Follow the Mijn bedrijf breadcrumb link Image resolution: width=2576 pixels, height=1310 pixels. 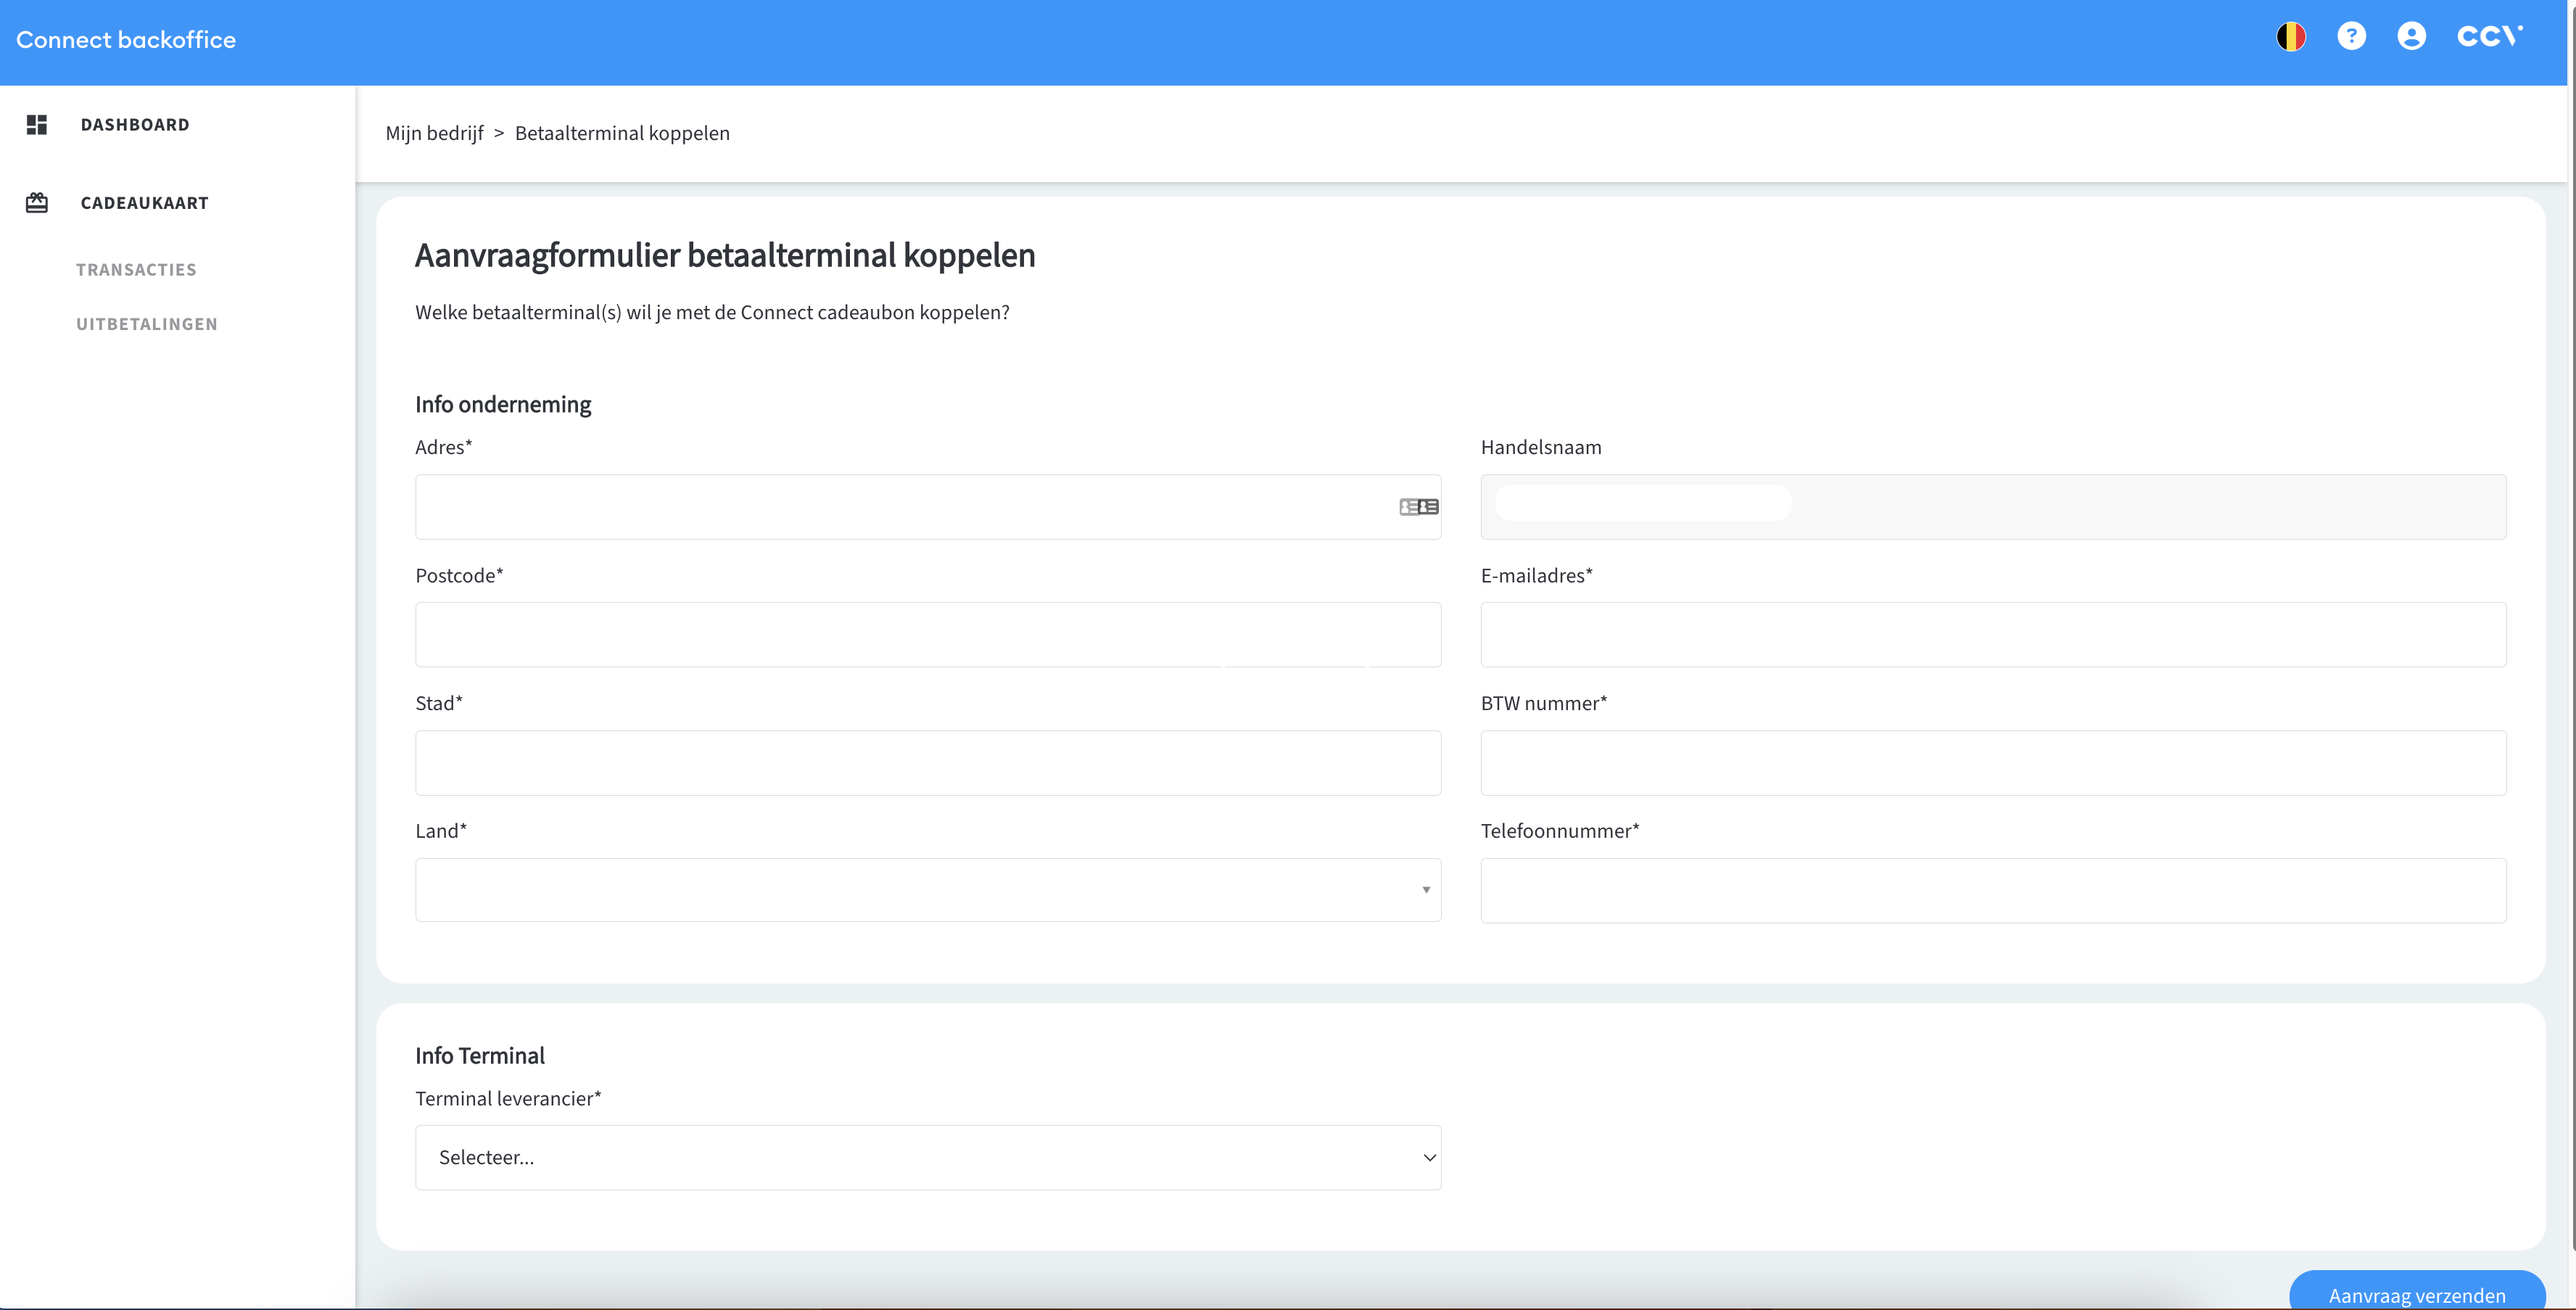[434, 133]
